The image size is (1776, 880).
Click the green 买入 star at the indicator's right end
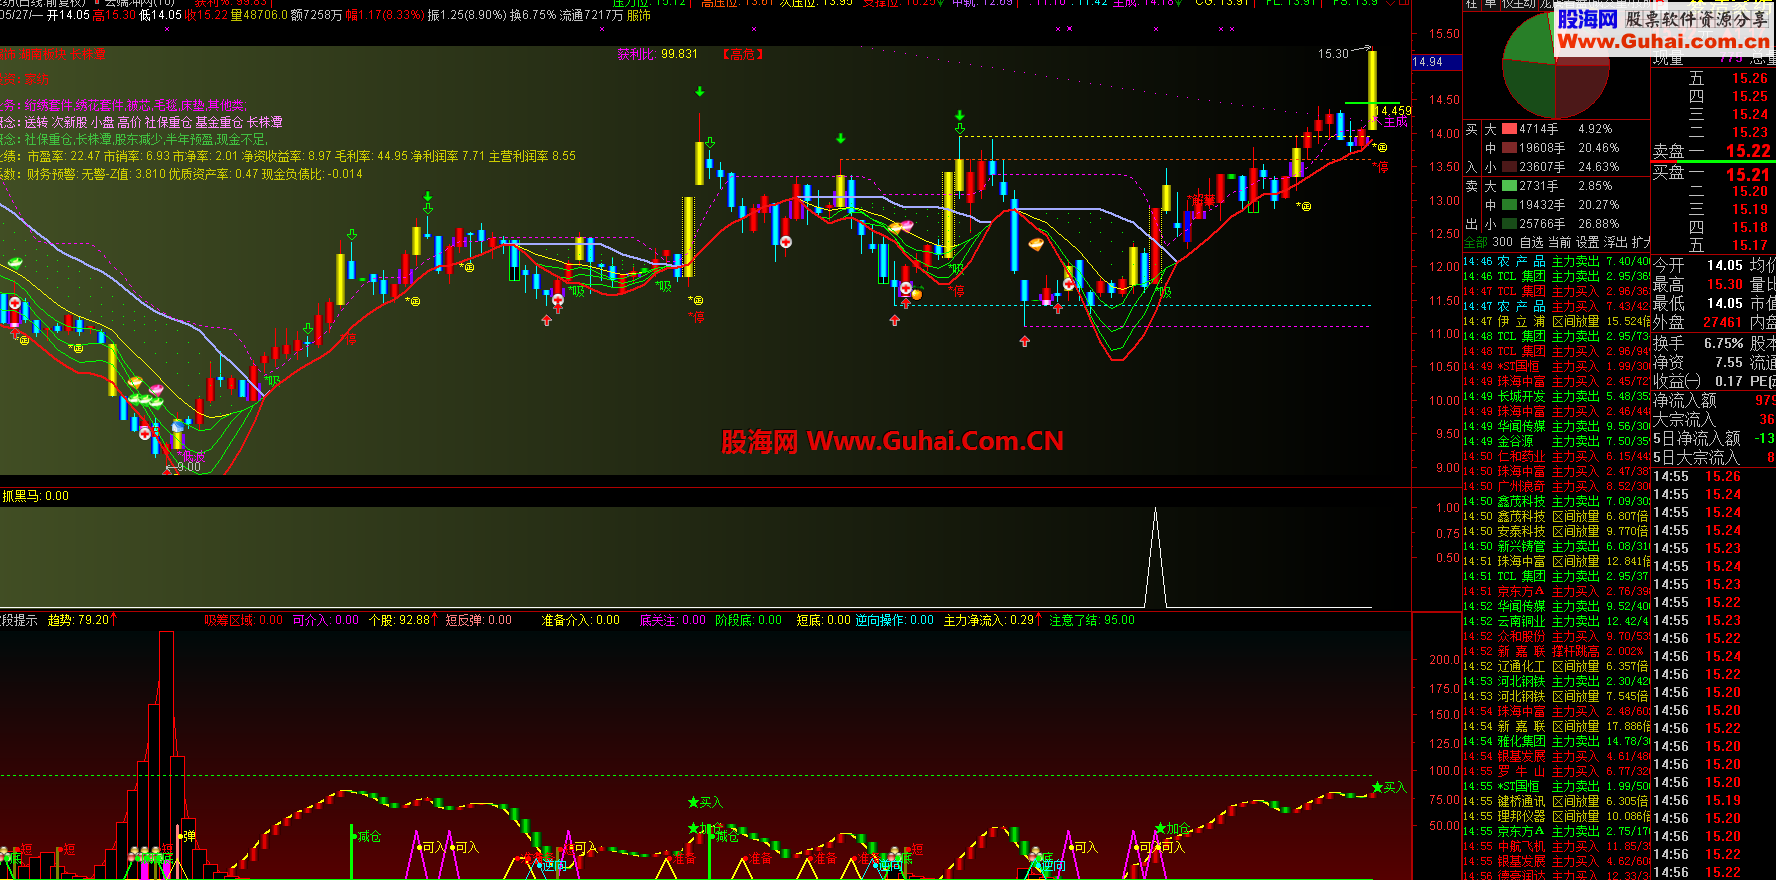(x=1377, y=788)
